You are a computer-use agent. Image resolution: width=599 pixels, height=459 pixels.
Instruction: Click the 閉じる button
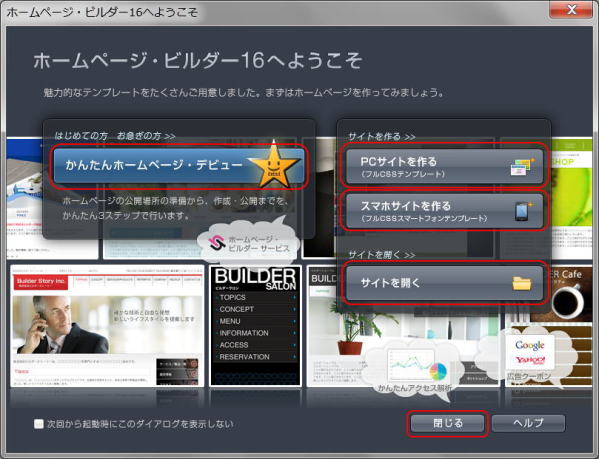pyautogui.click(x=447, y=423)
